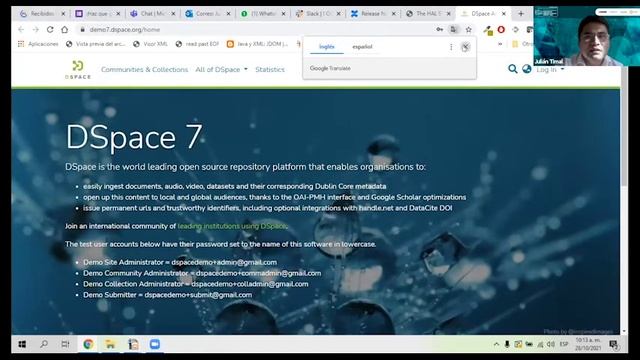Go to the browser home page icon

click(64, 29)
